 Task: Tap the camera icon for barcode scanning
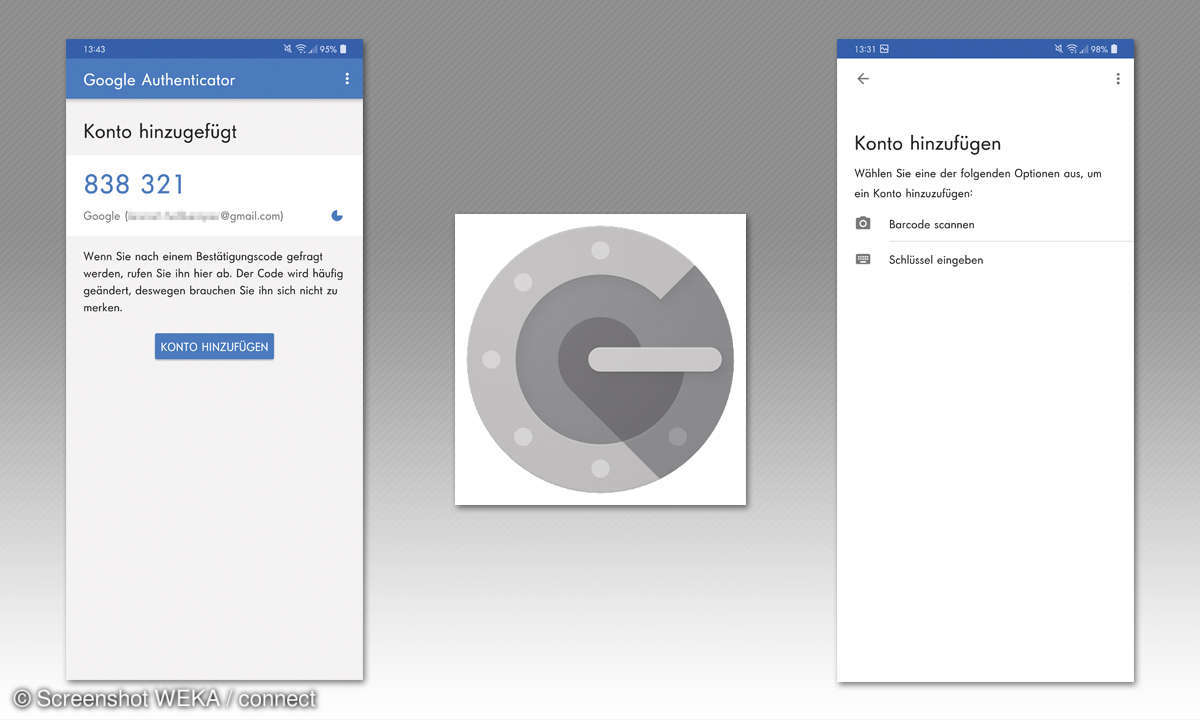(863, 224)
